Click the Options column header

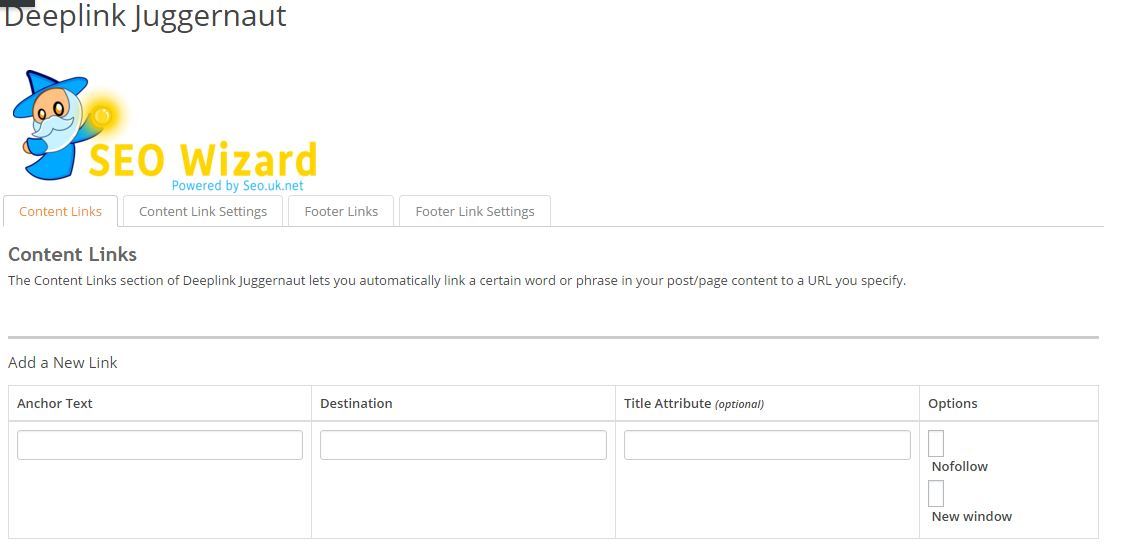[952, 403]
